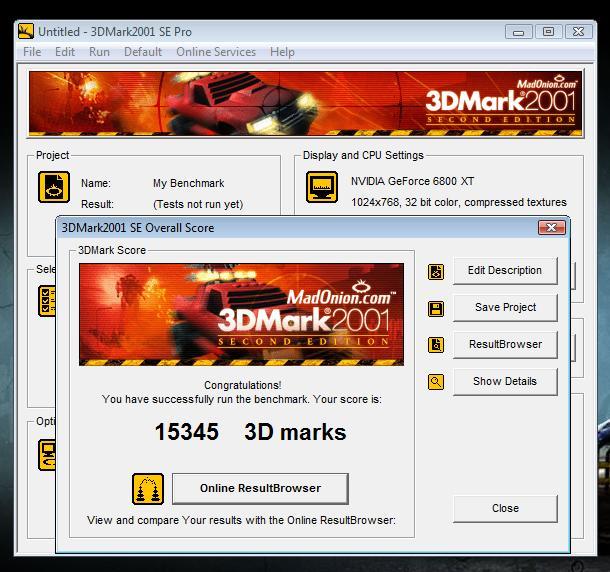
Task: Click the My Benchmark project name
Action: pyautogui.click(x=189, y=183)
